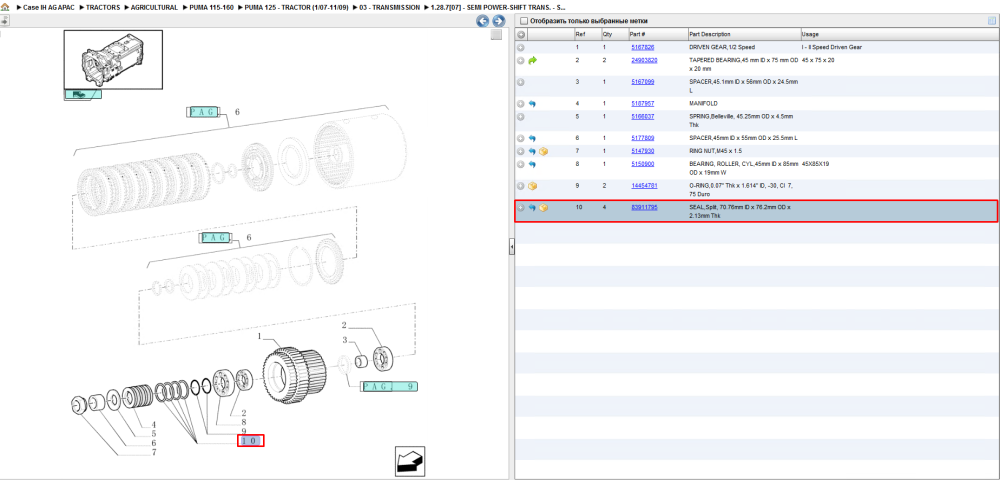Viewport: 1000px width, 480px height.
Task: Toggle 'Отобразить только выбранные метки' checkbox
Action: tap(524, 21)
